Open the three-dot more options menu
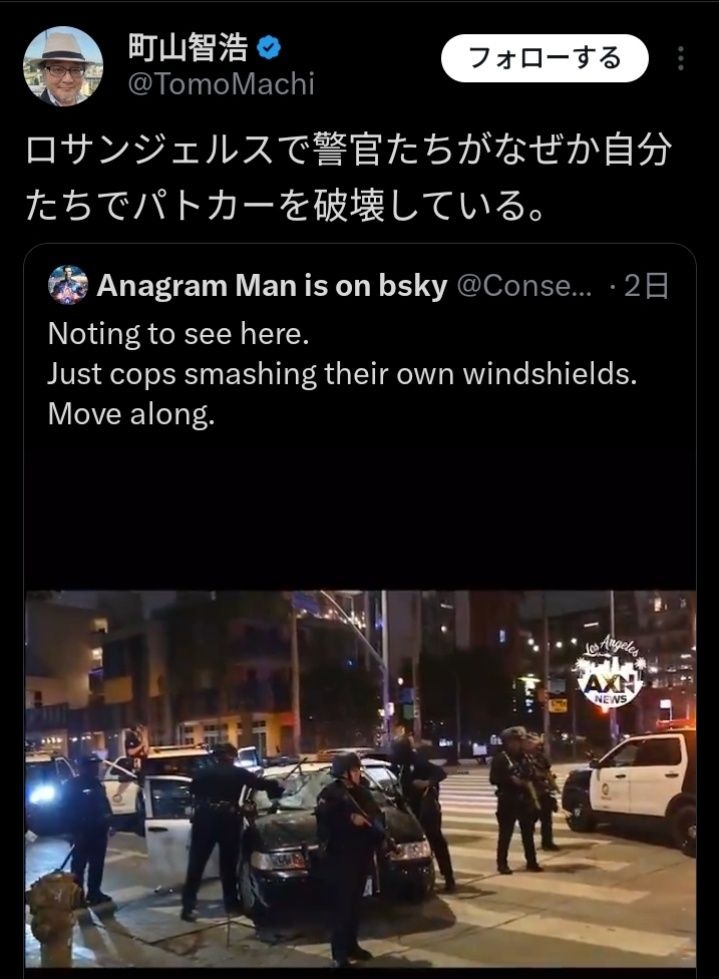Screen dimensions: 719x979 click(681, 58)
